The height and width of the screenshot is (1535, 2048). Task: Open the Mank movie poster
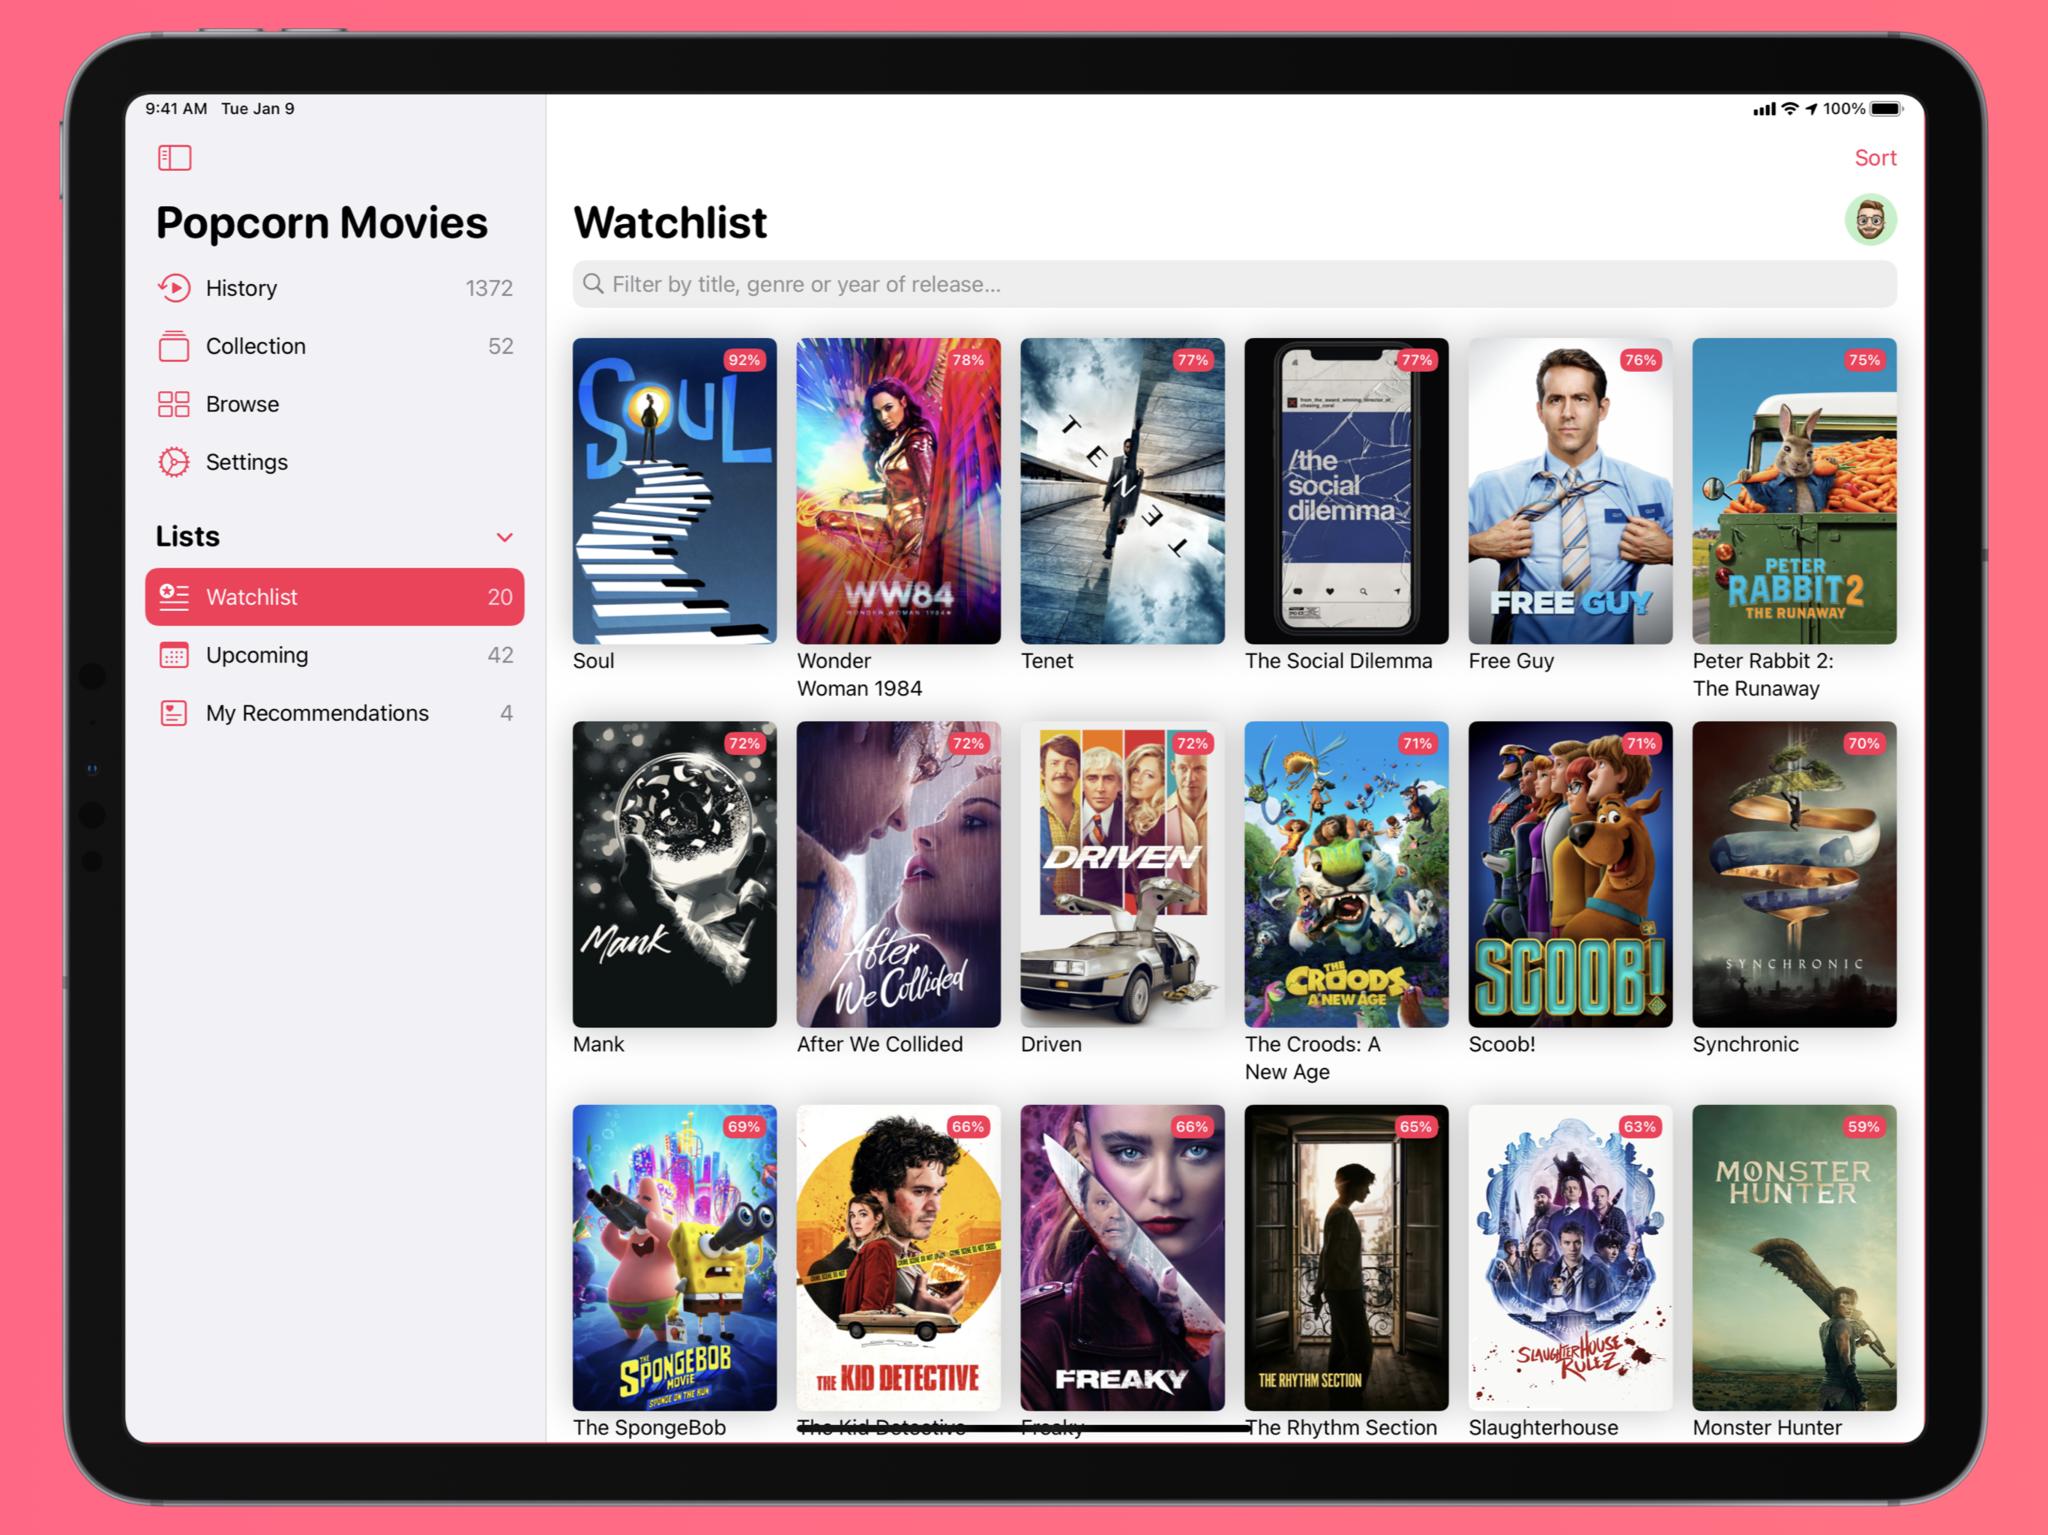pos(674,874)
